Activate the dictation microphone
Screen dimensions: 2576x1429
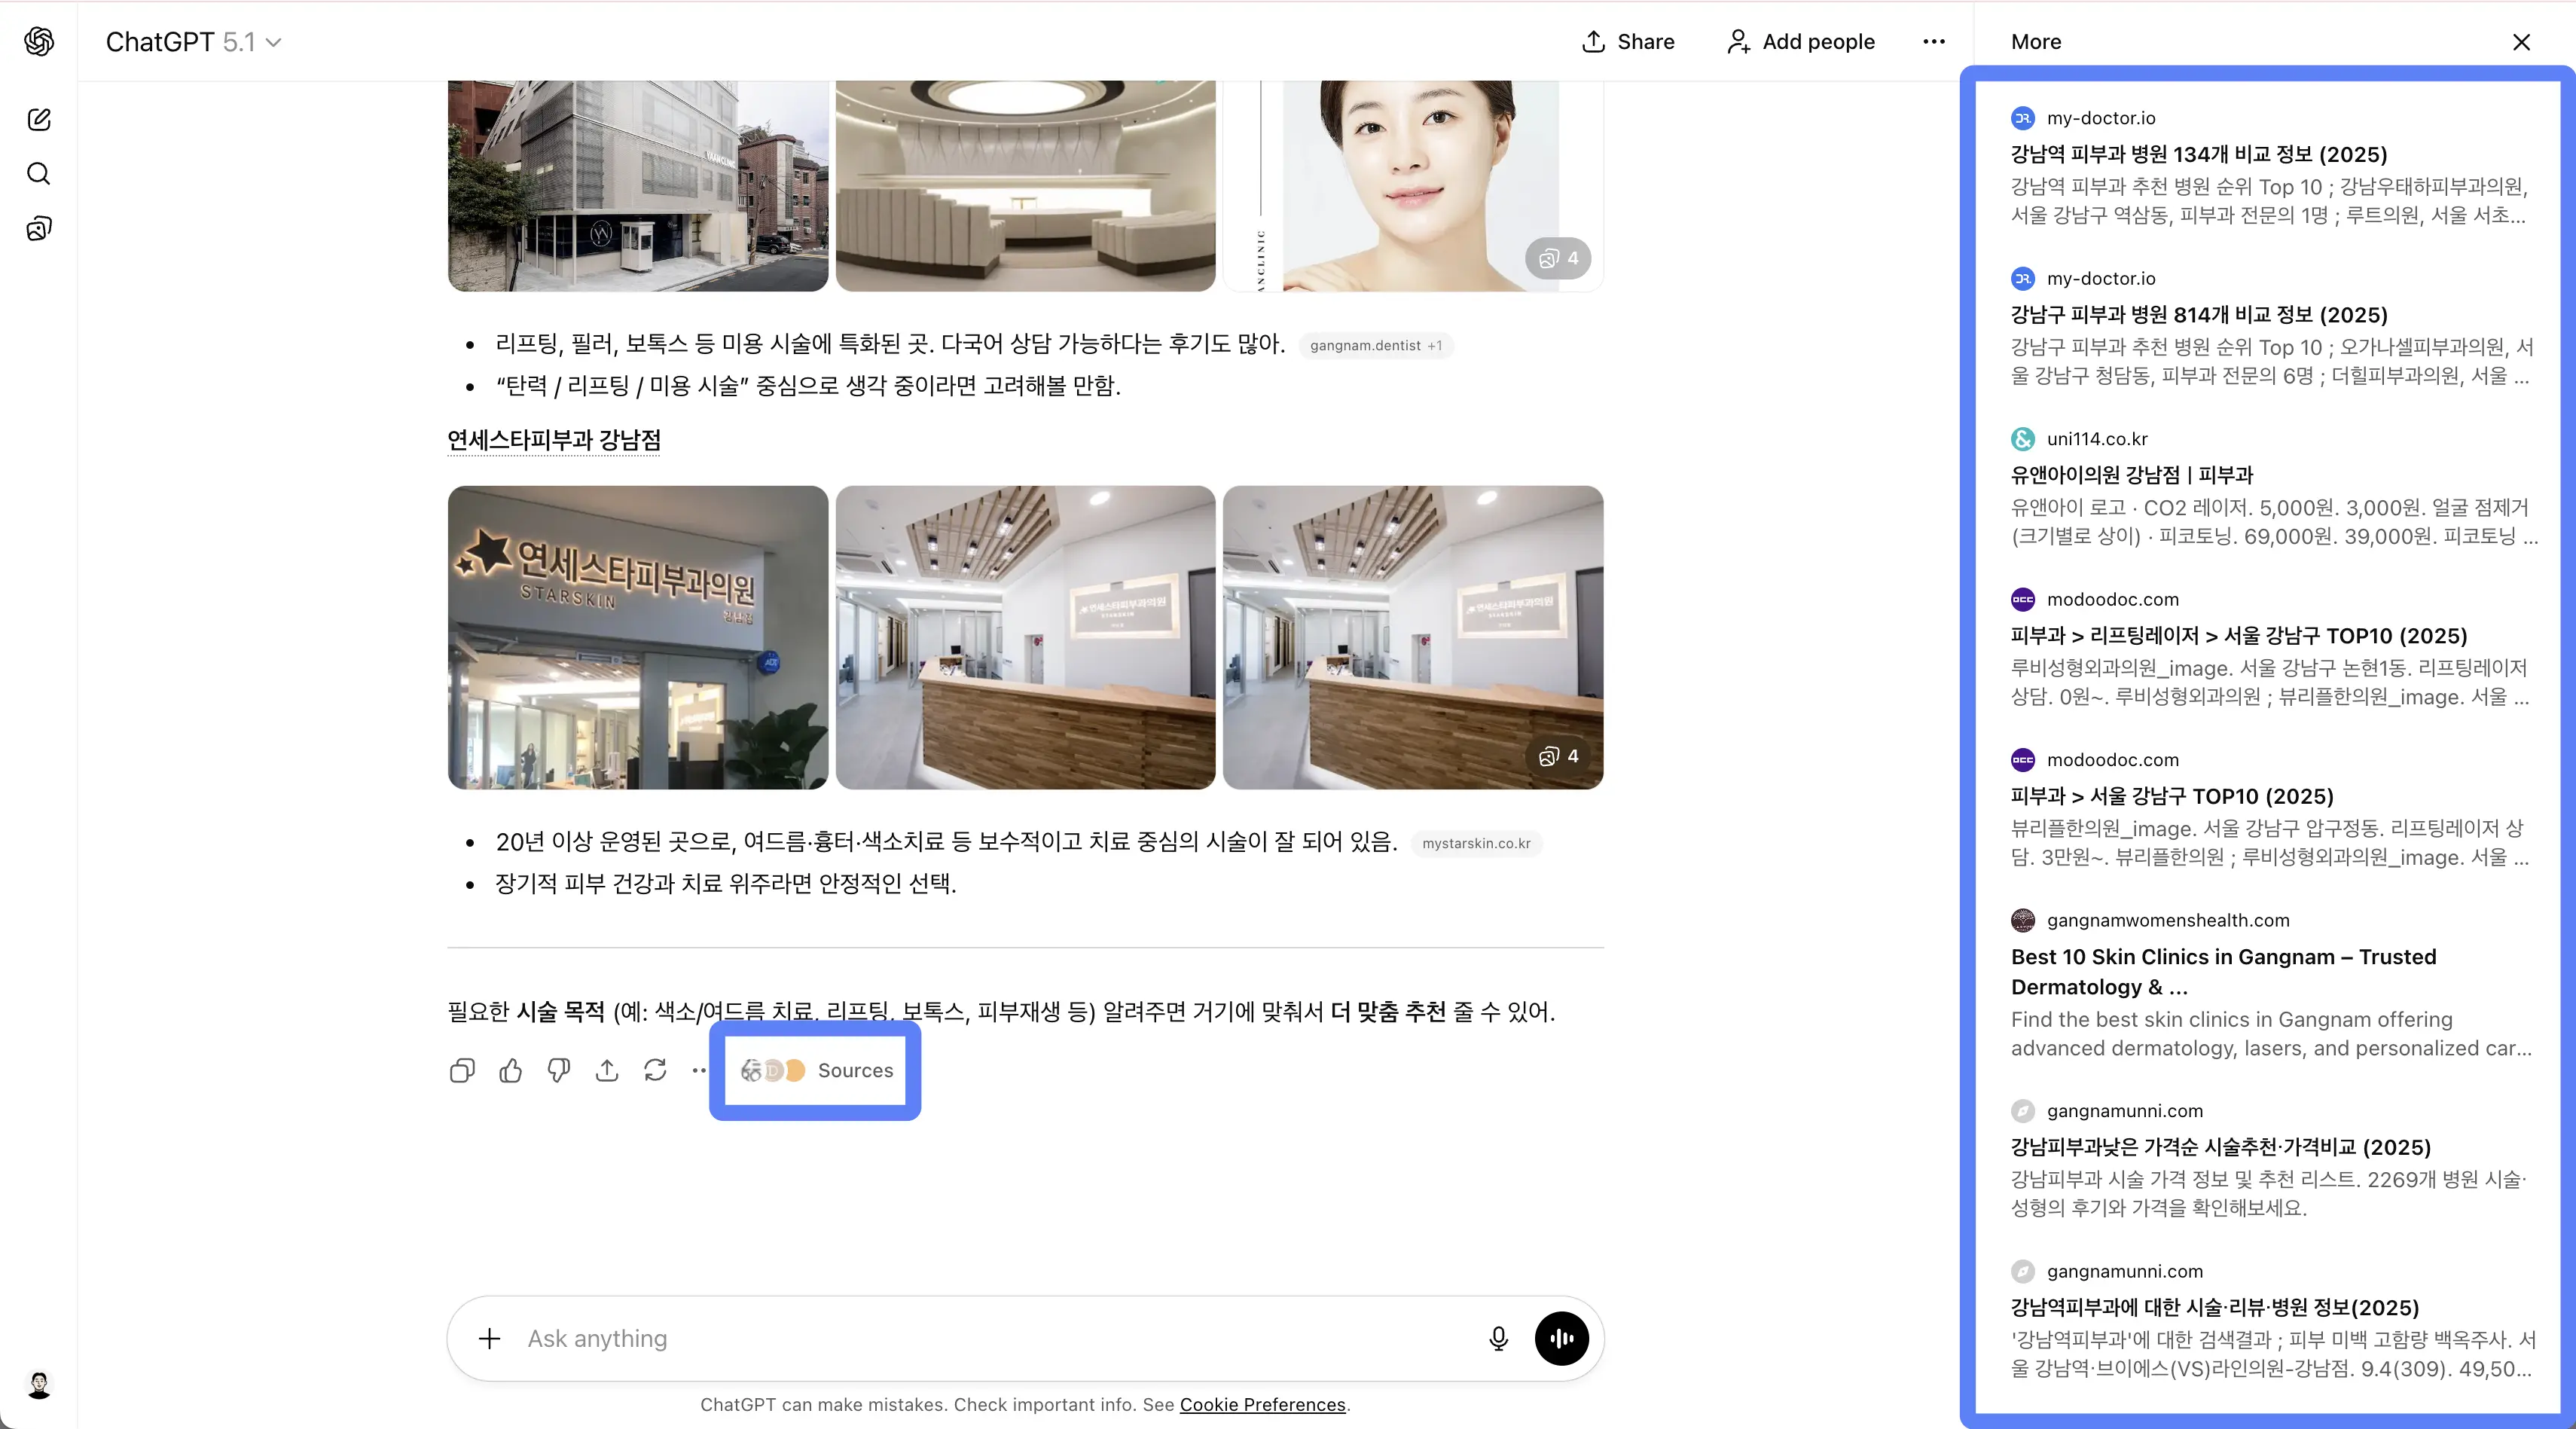(x=1498, y=1339)
